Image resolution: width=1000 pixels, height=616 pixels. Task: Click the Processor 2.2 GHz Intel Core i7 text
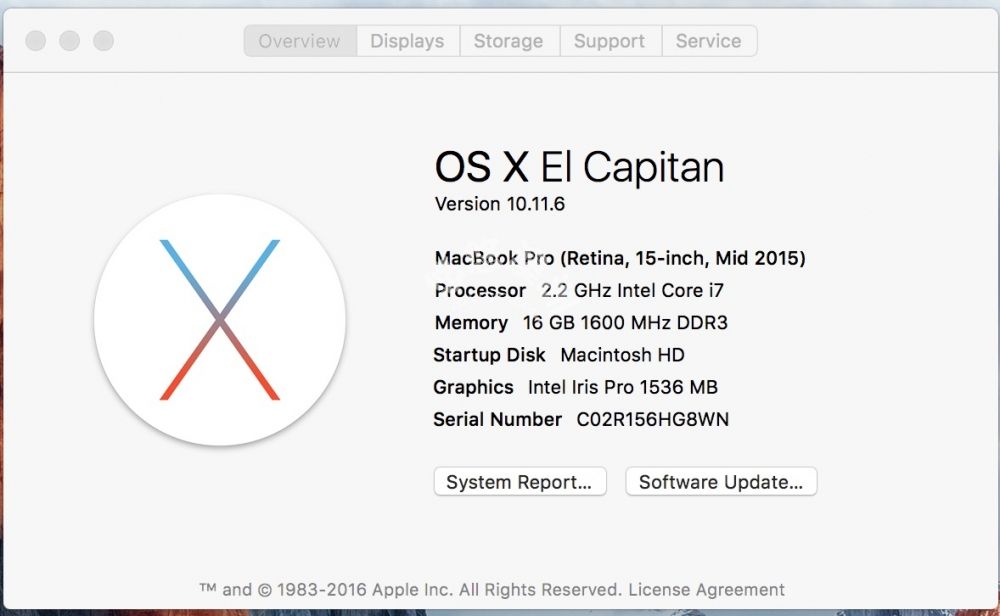[x=579, y=291]
